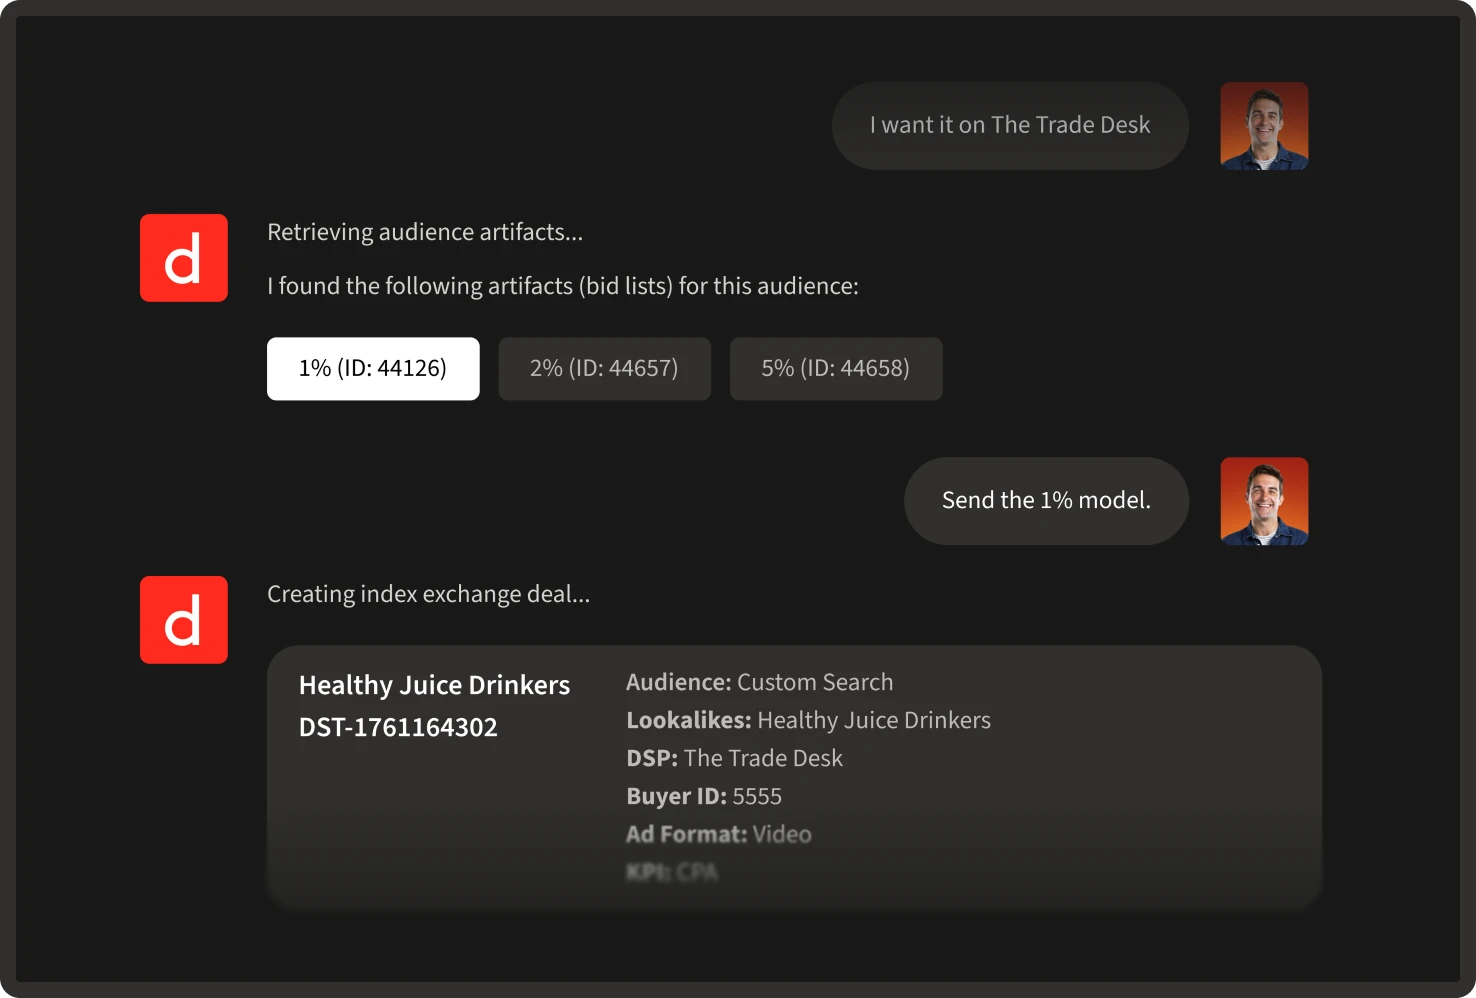Choose the 2% (ID: 44657) artifact option
This screenshot has width=1476, height=998.
coord(604,369)
